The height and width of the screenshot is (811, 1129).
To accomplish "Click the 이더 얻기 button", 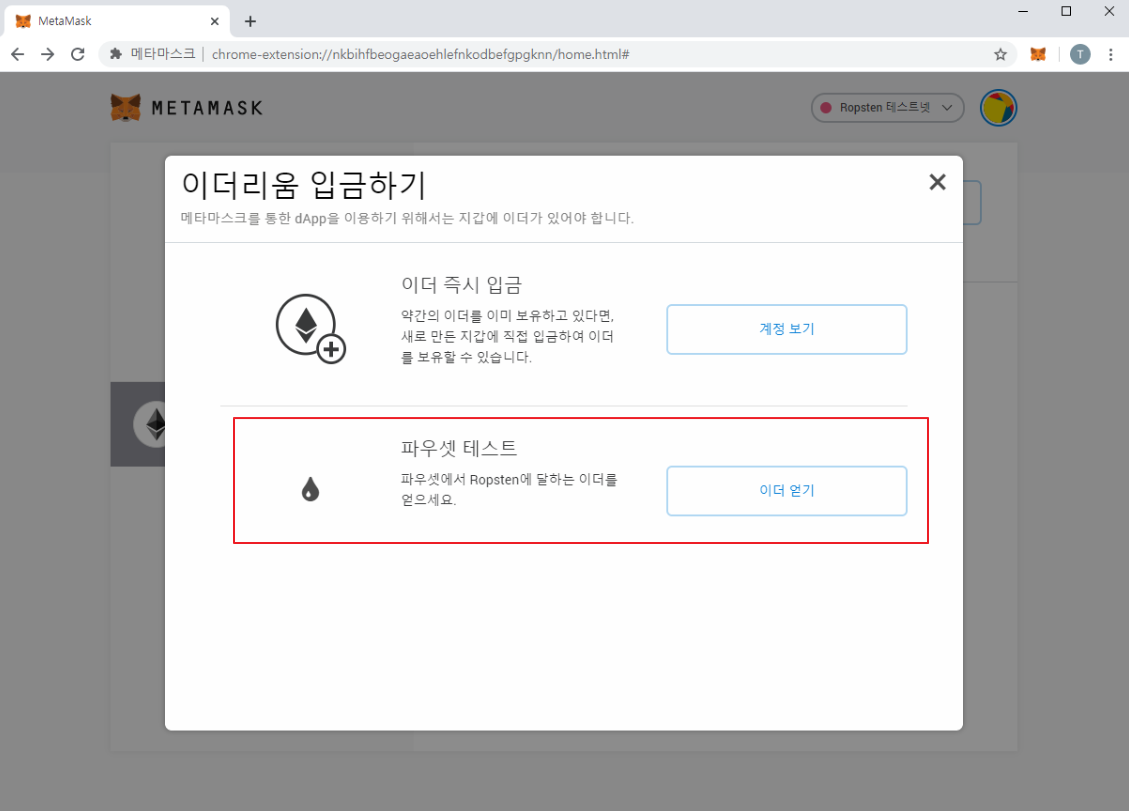I will (786, 490).
